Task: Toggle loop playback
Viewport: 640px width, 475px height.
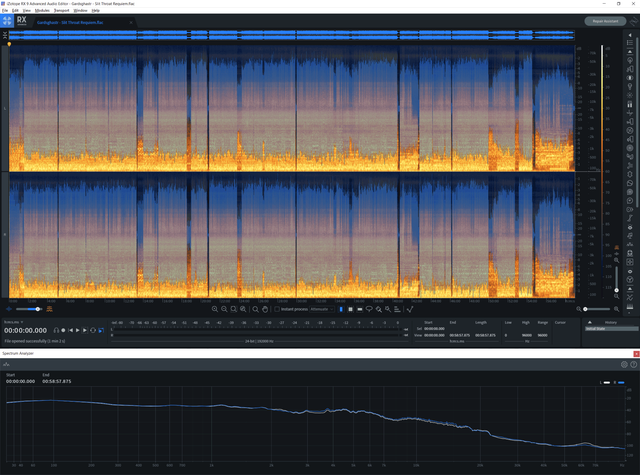Action: pyautogui.click(x=93, y=330)
